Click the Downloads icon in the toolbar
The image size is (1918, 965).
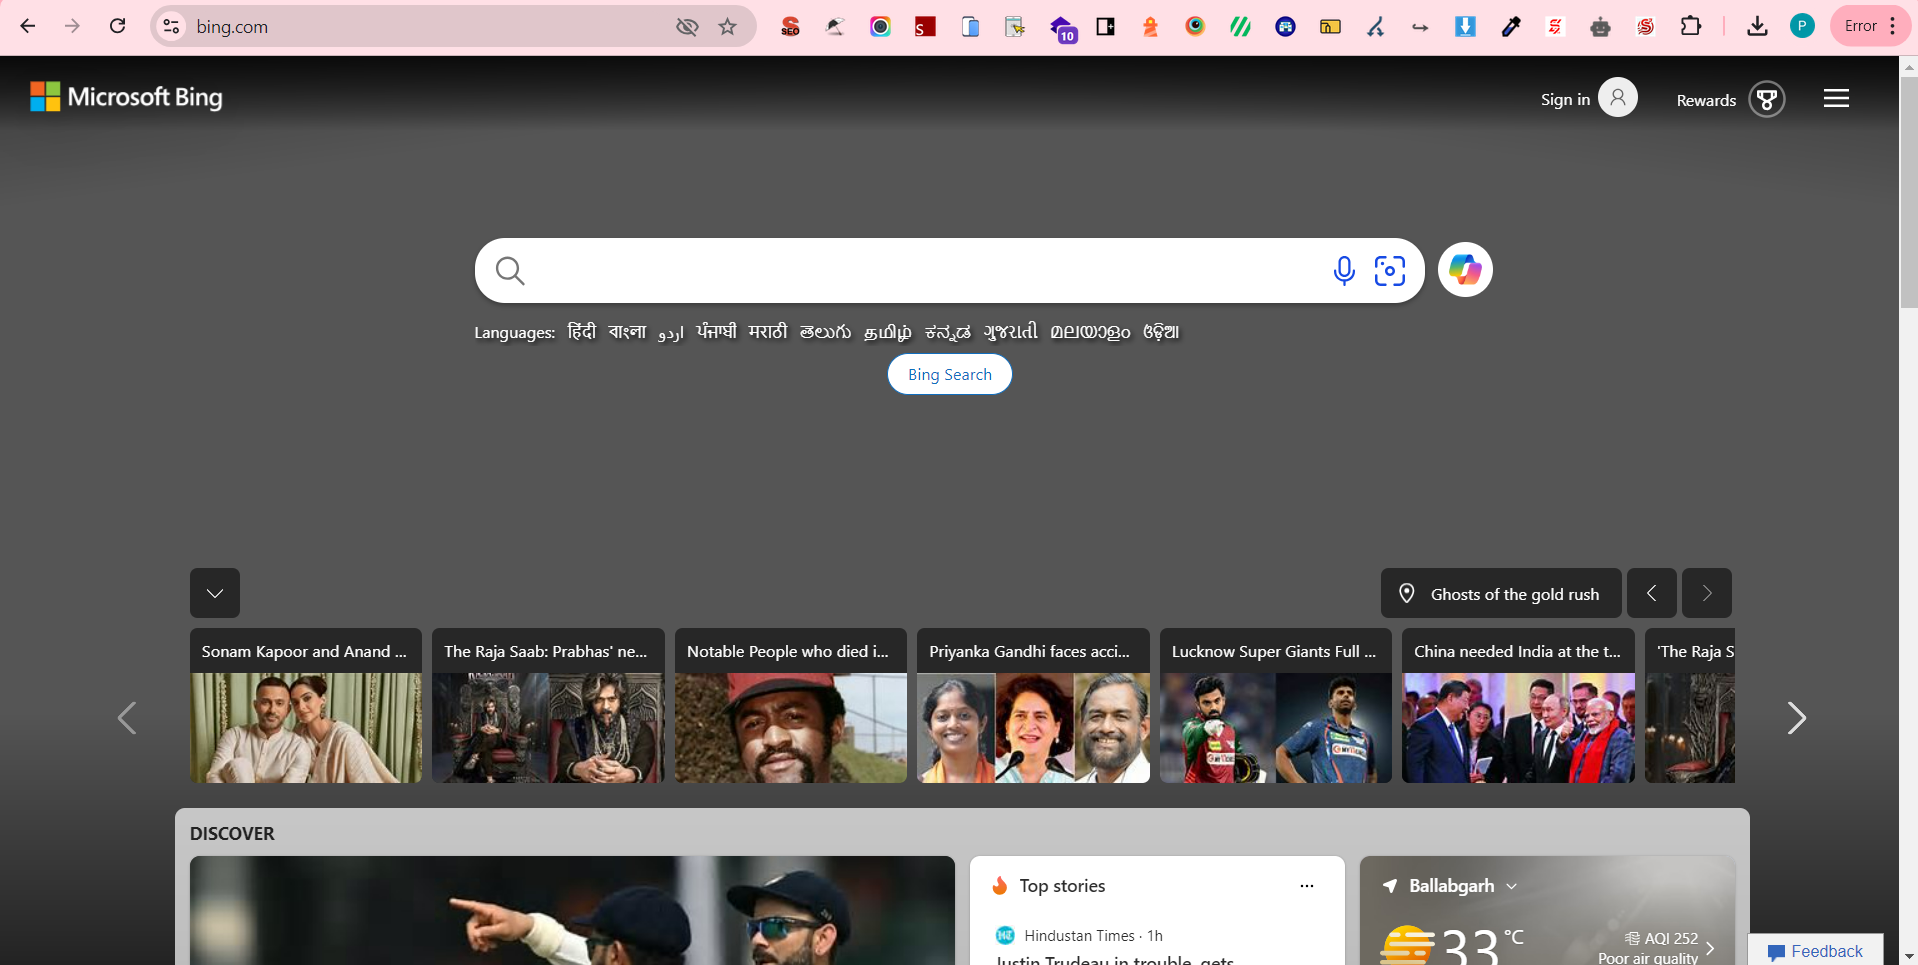[1758, 26]
